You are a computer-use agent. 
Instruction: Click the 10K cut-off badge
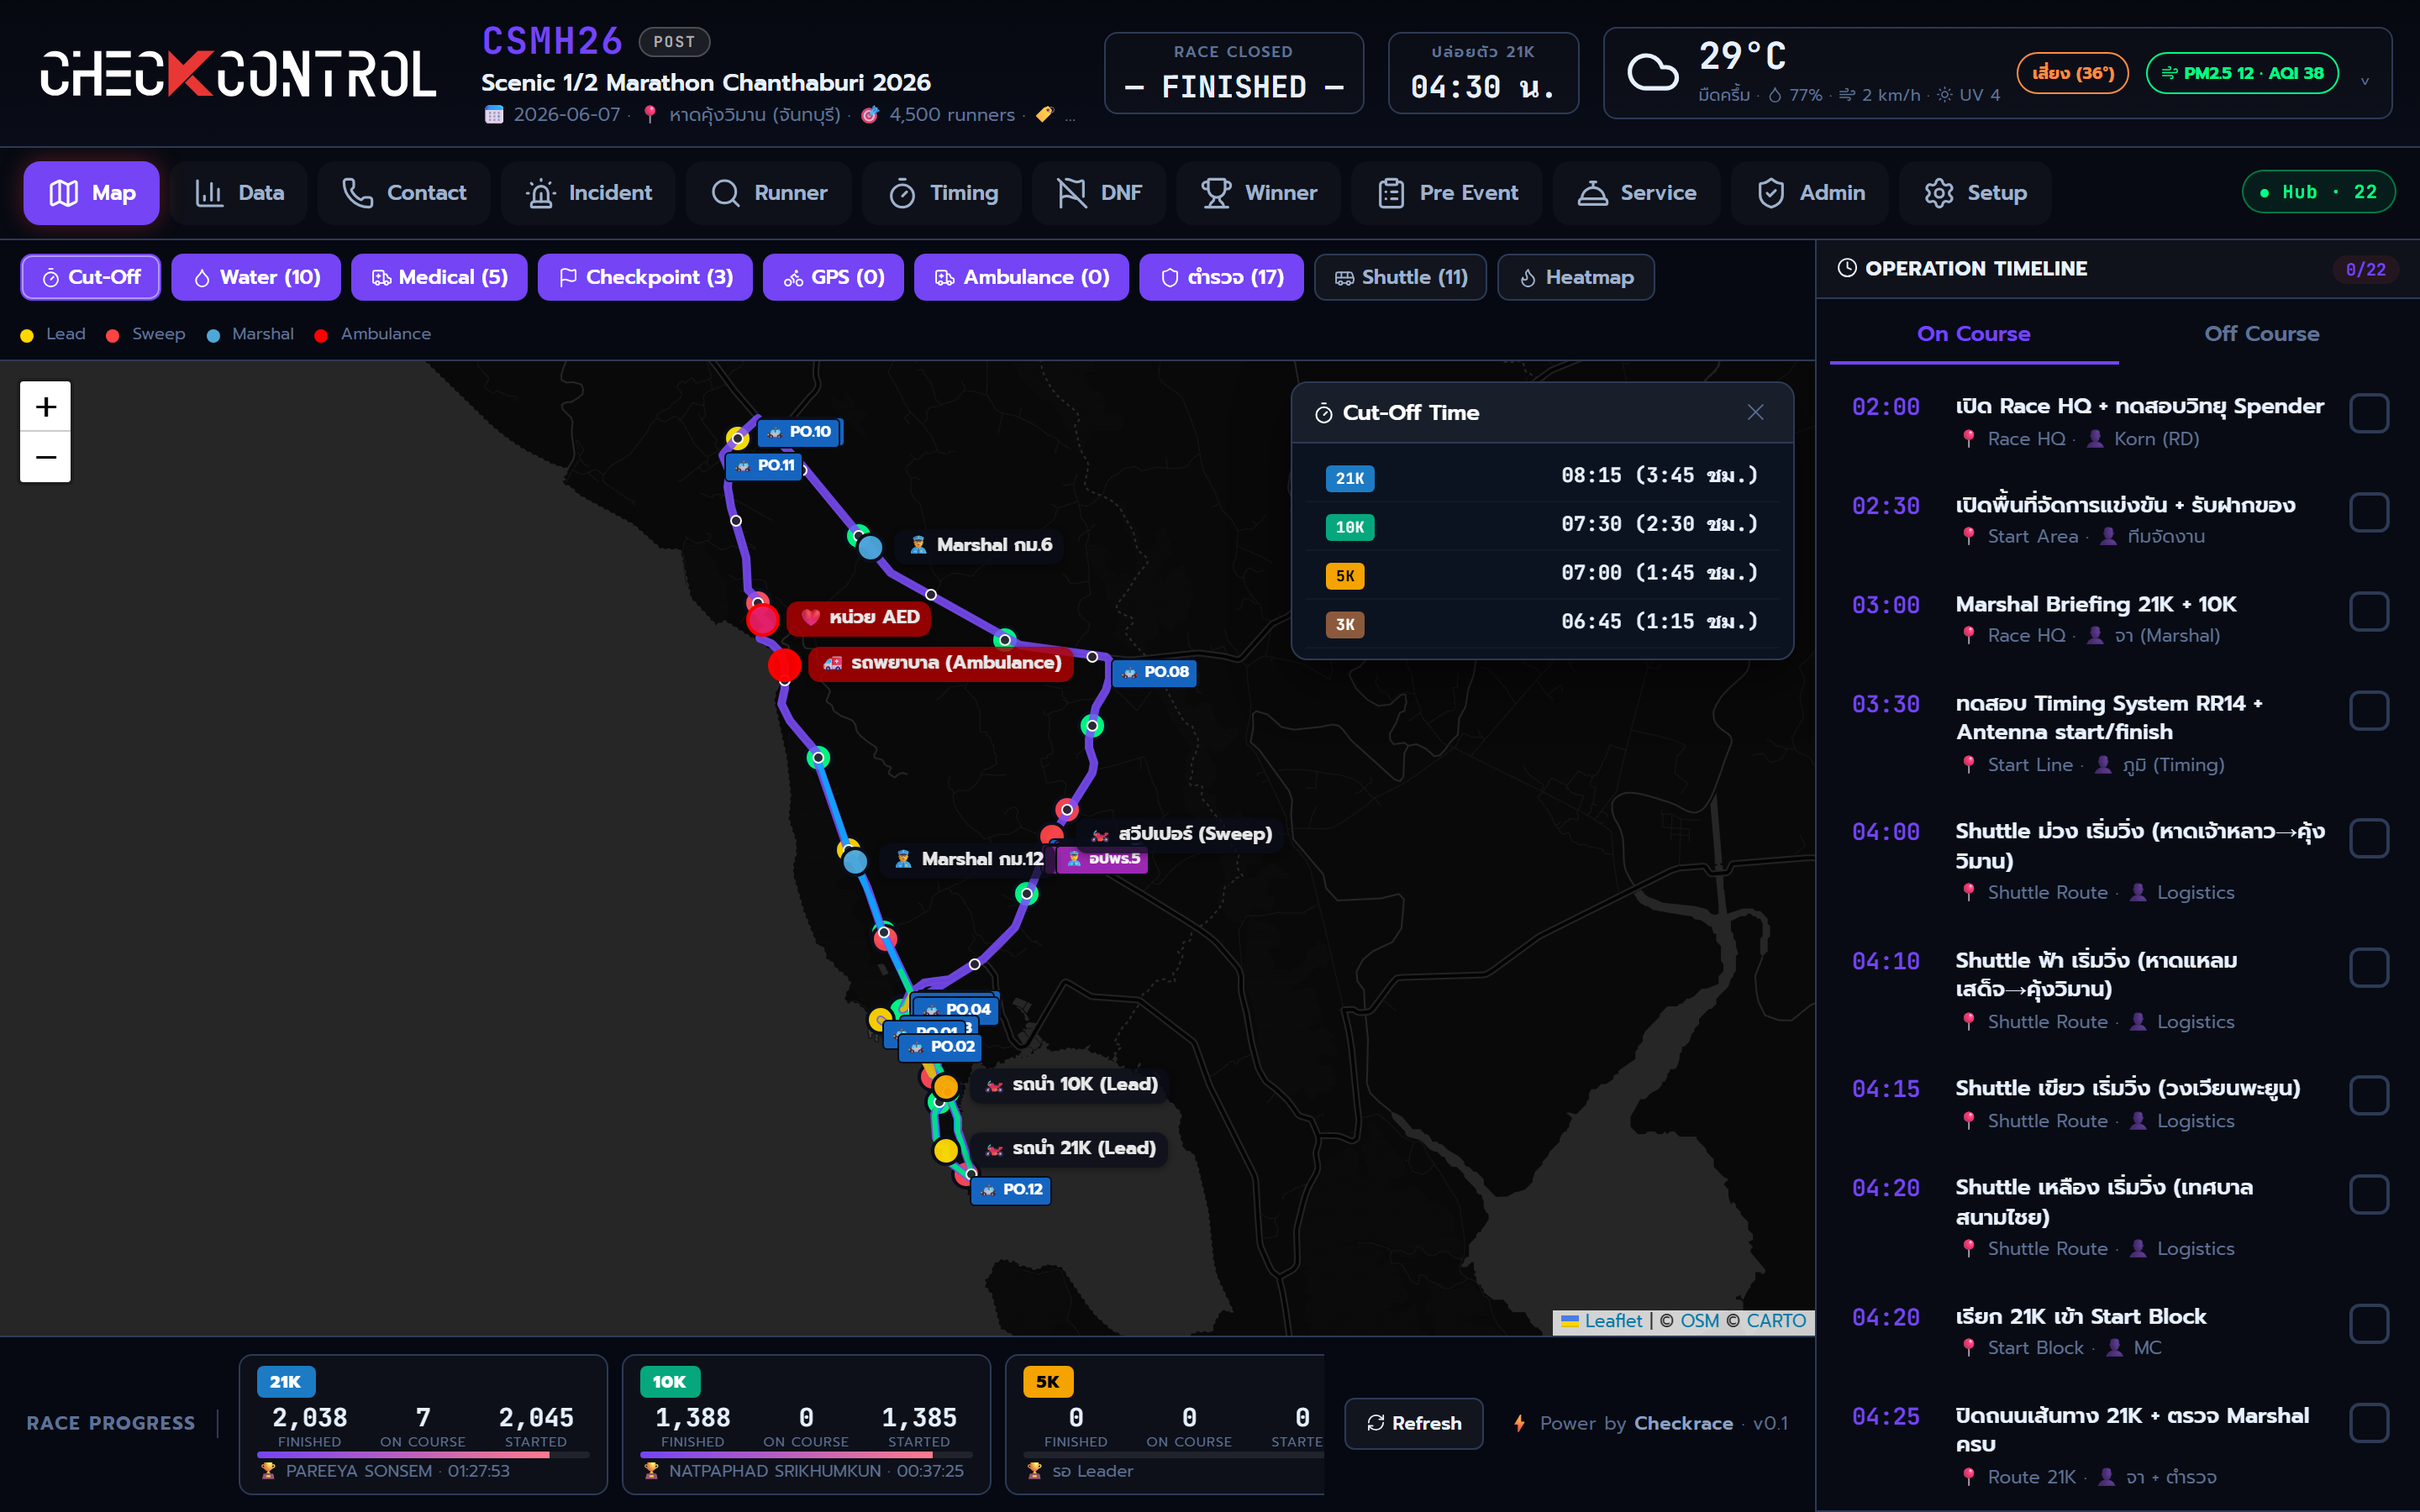click(x=1350, y=527)
